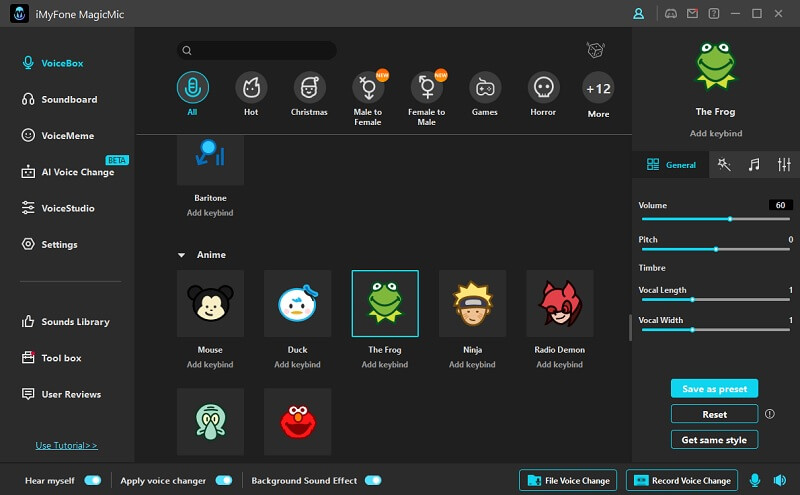Select the Hot category icon
This screenshot has height=495, width=800.
[x=251, y=88]
